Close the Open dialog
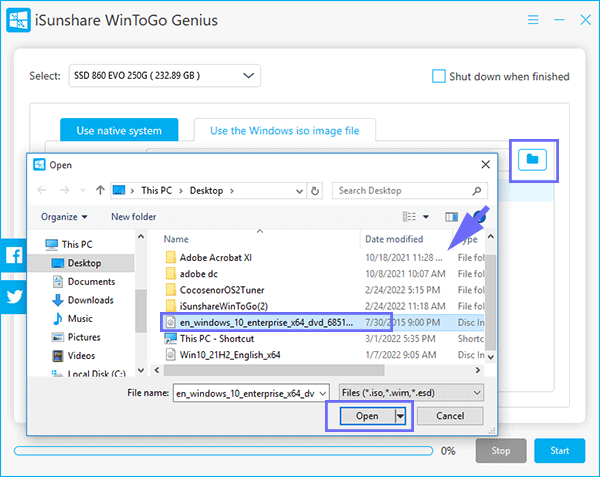 [486, 164]
